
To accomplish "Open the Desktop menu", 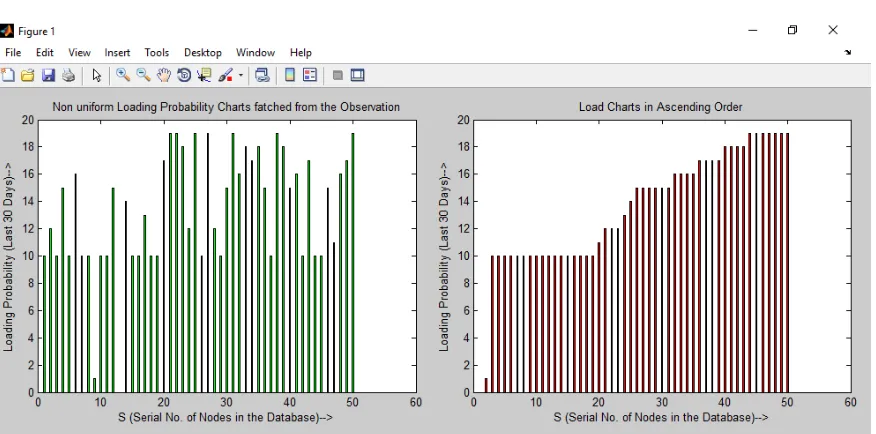I will 203,53.
